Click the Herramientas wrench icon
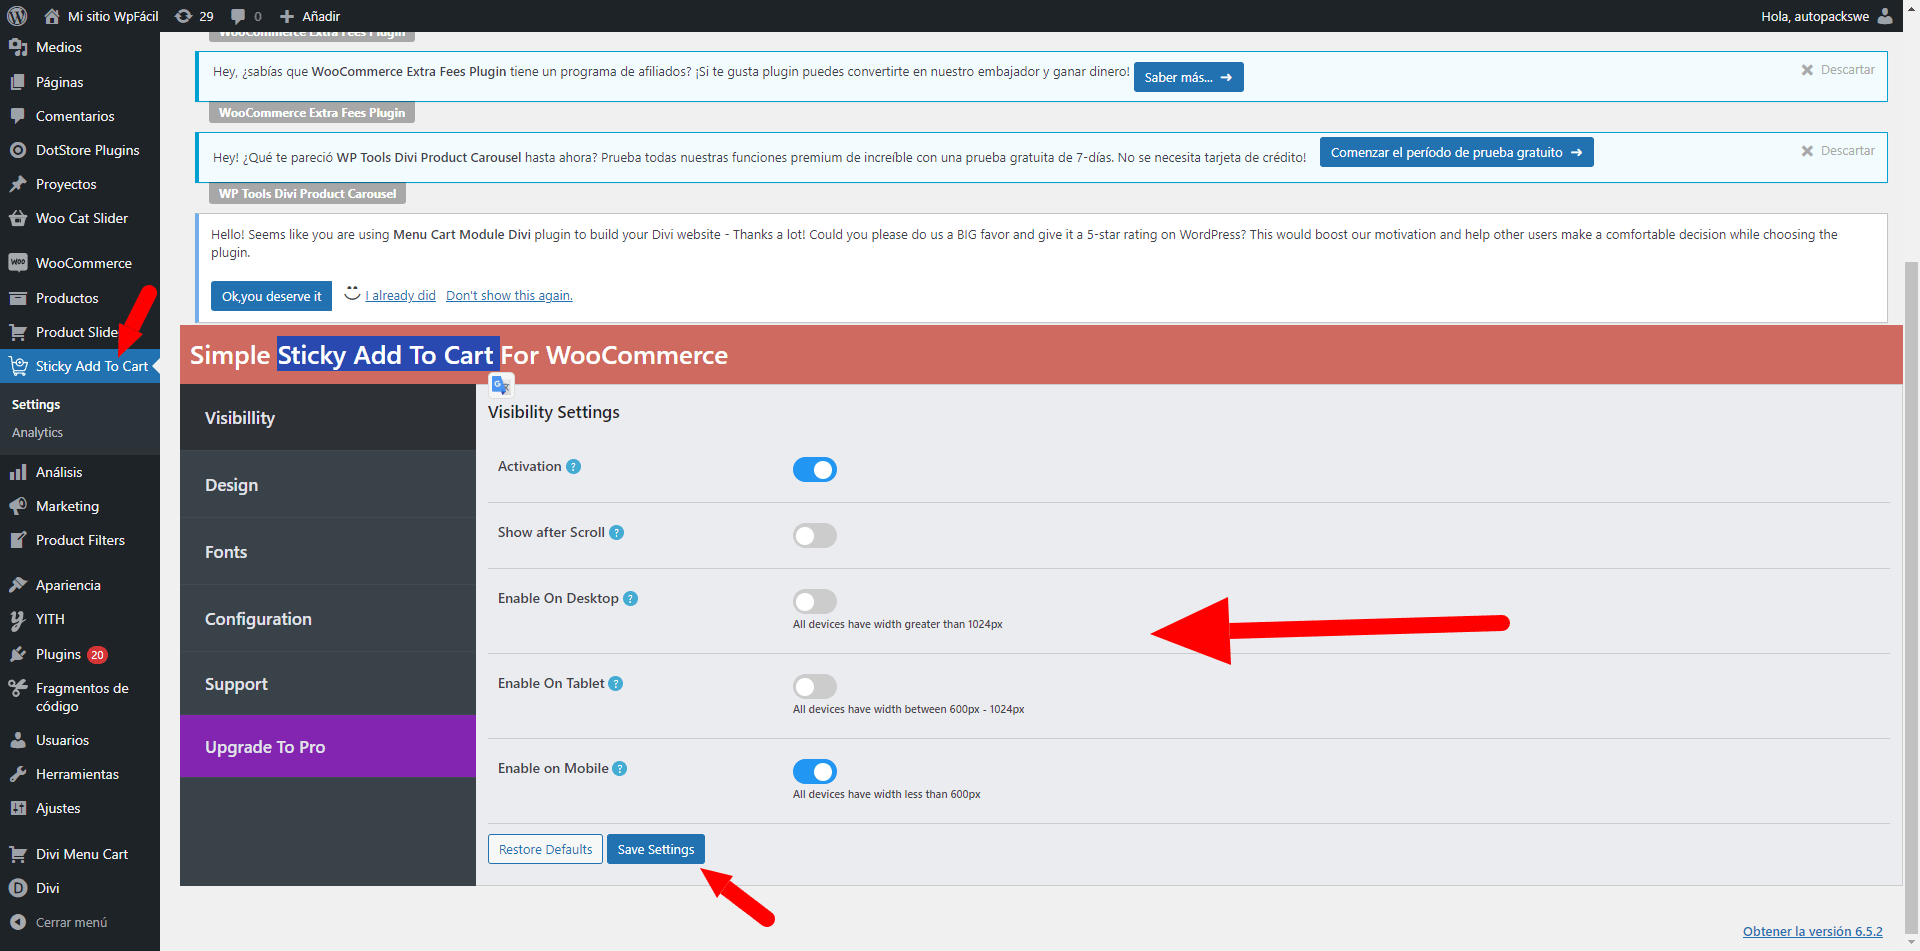Screen dimensions: 1920x951 point(18,774)
